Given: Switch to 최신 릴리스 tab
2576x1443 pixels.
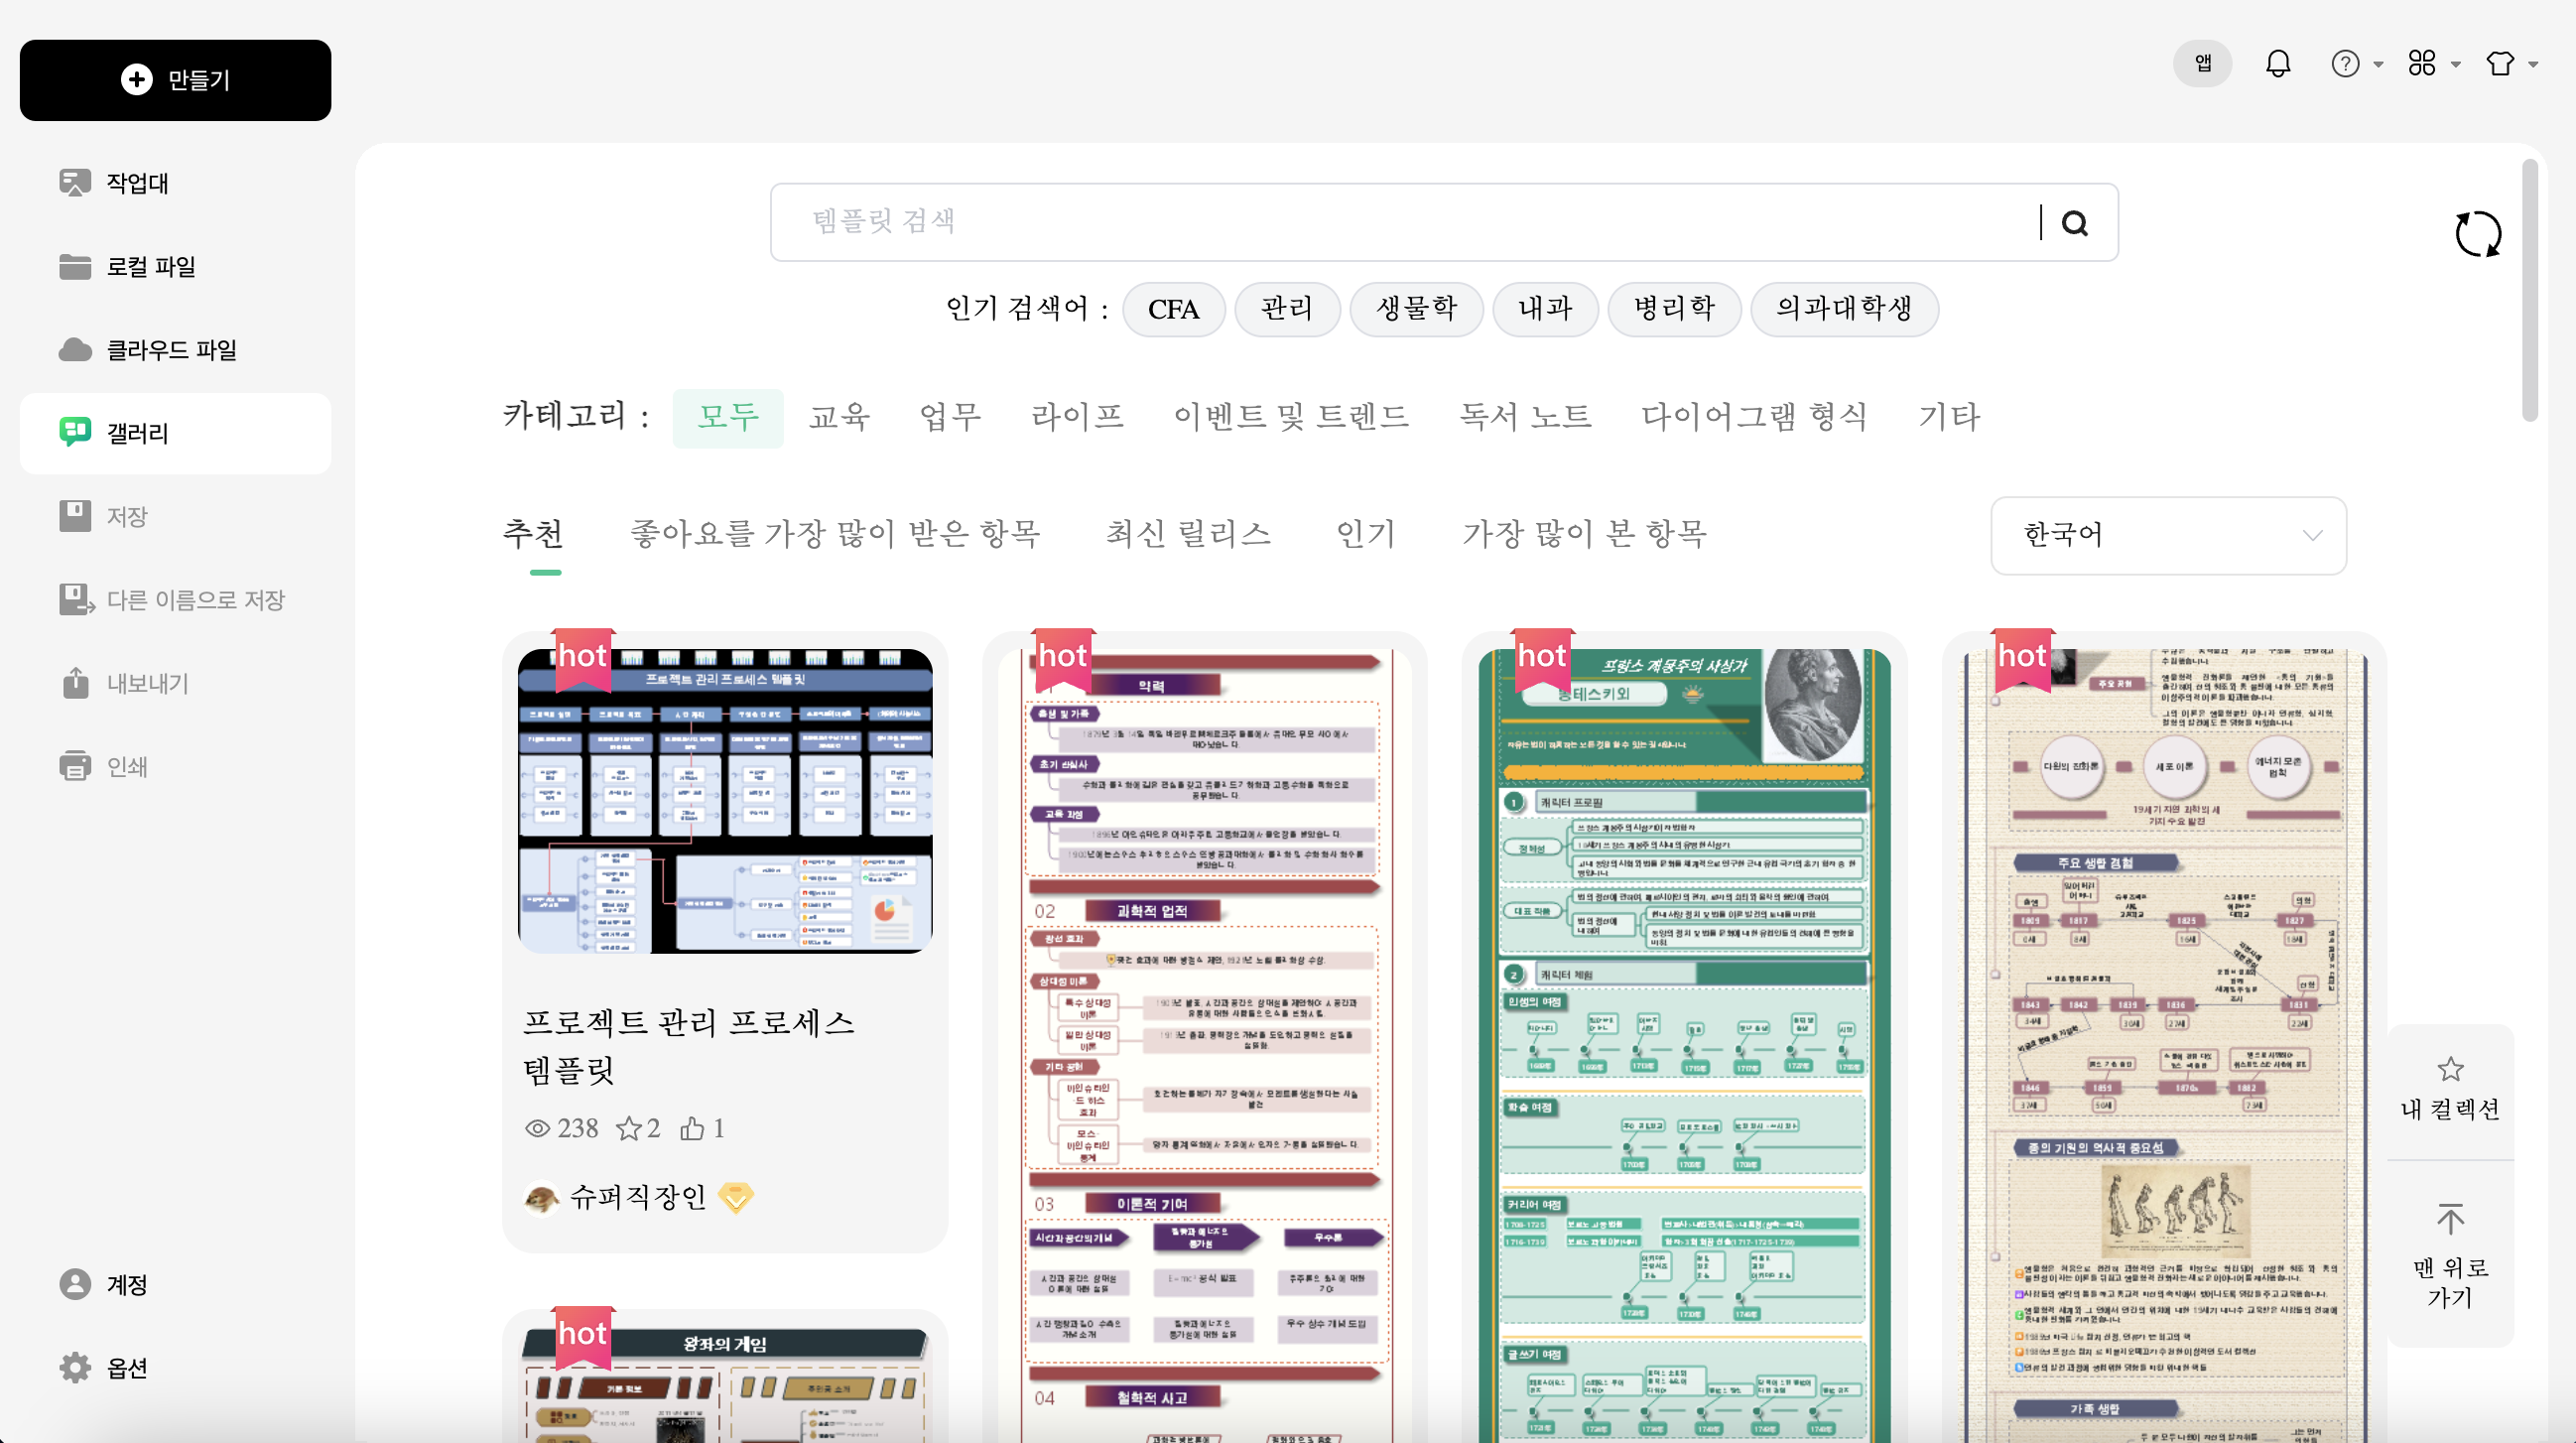Looking at the screenshot, I should click(x=1188, y=535).
